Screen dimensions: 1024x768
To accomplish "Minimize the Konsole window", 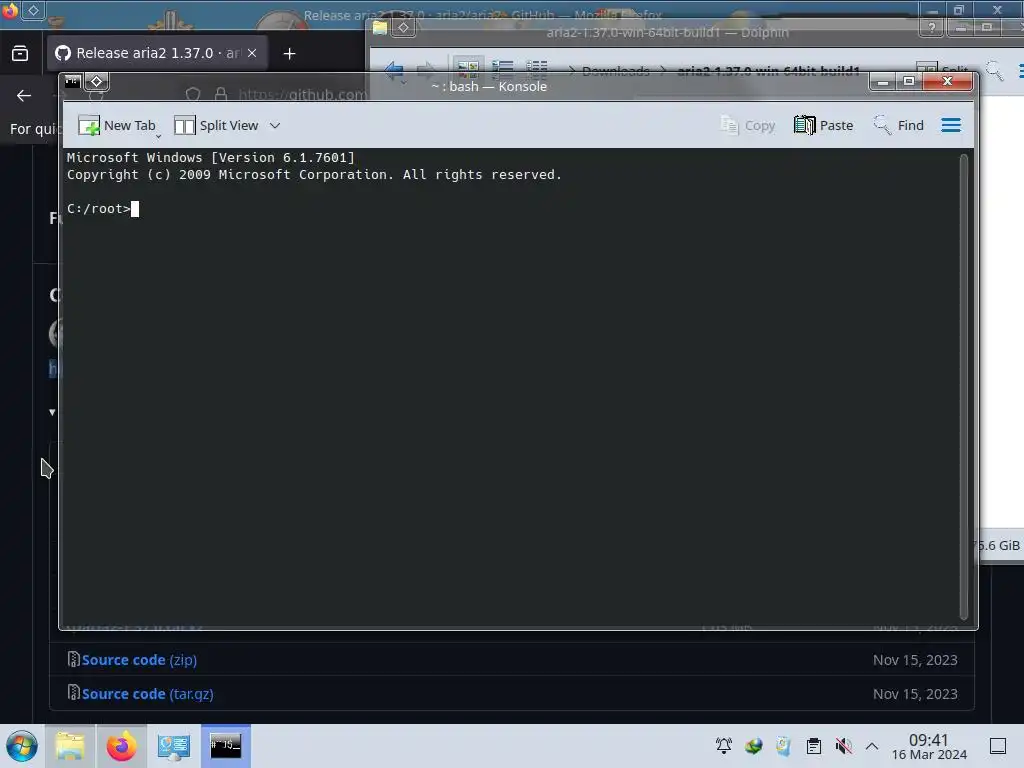I will (x=882, y=82).
